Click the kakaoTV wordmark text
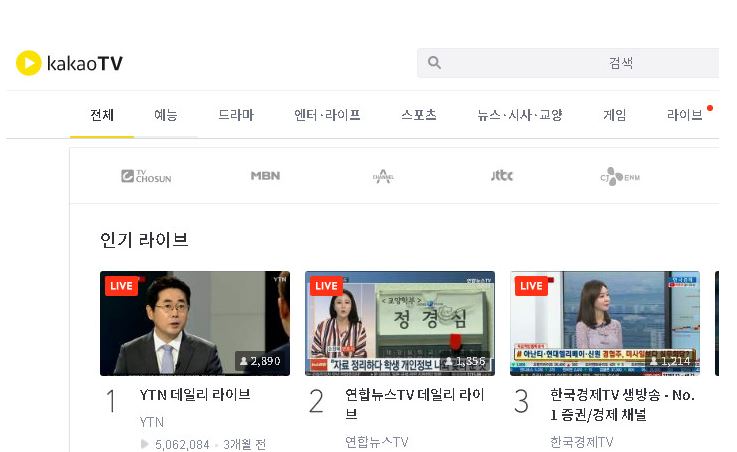Screen dimensions: 737x452 pyautogui.click(x=85, y=63)
